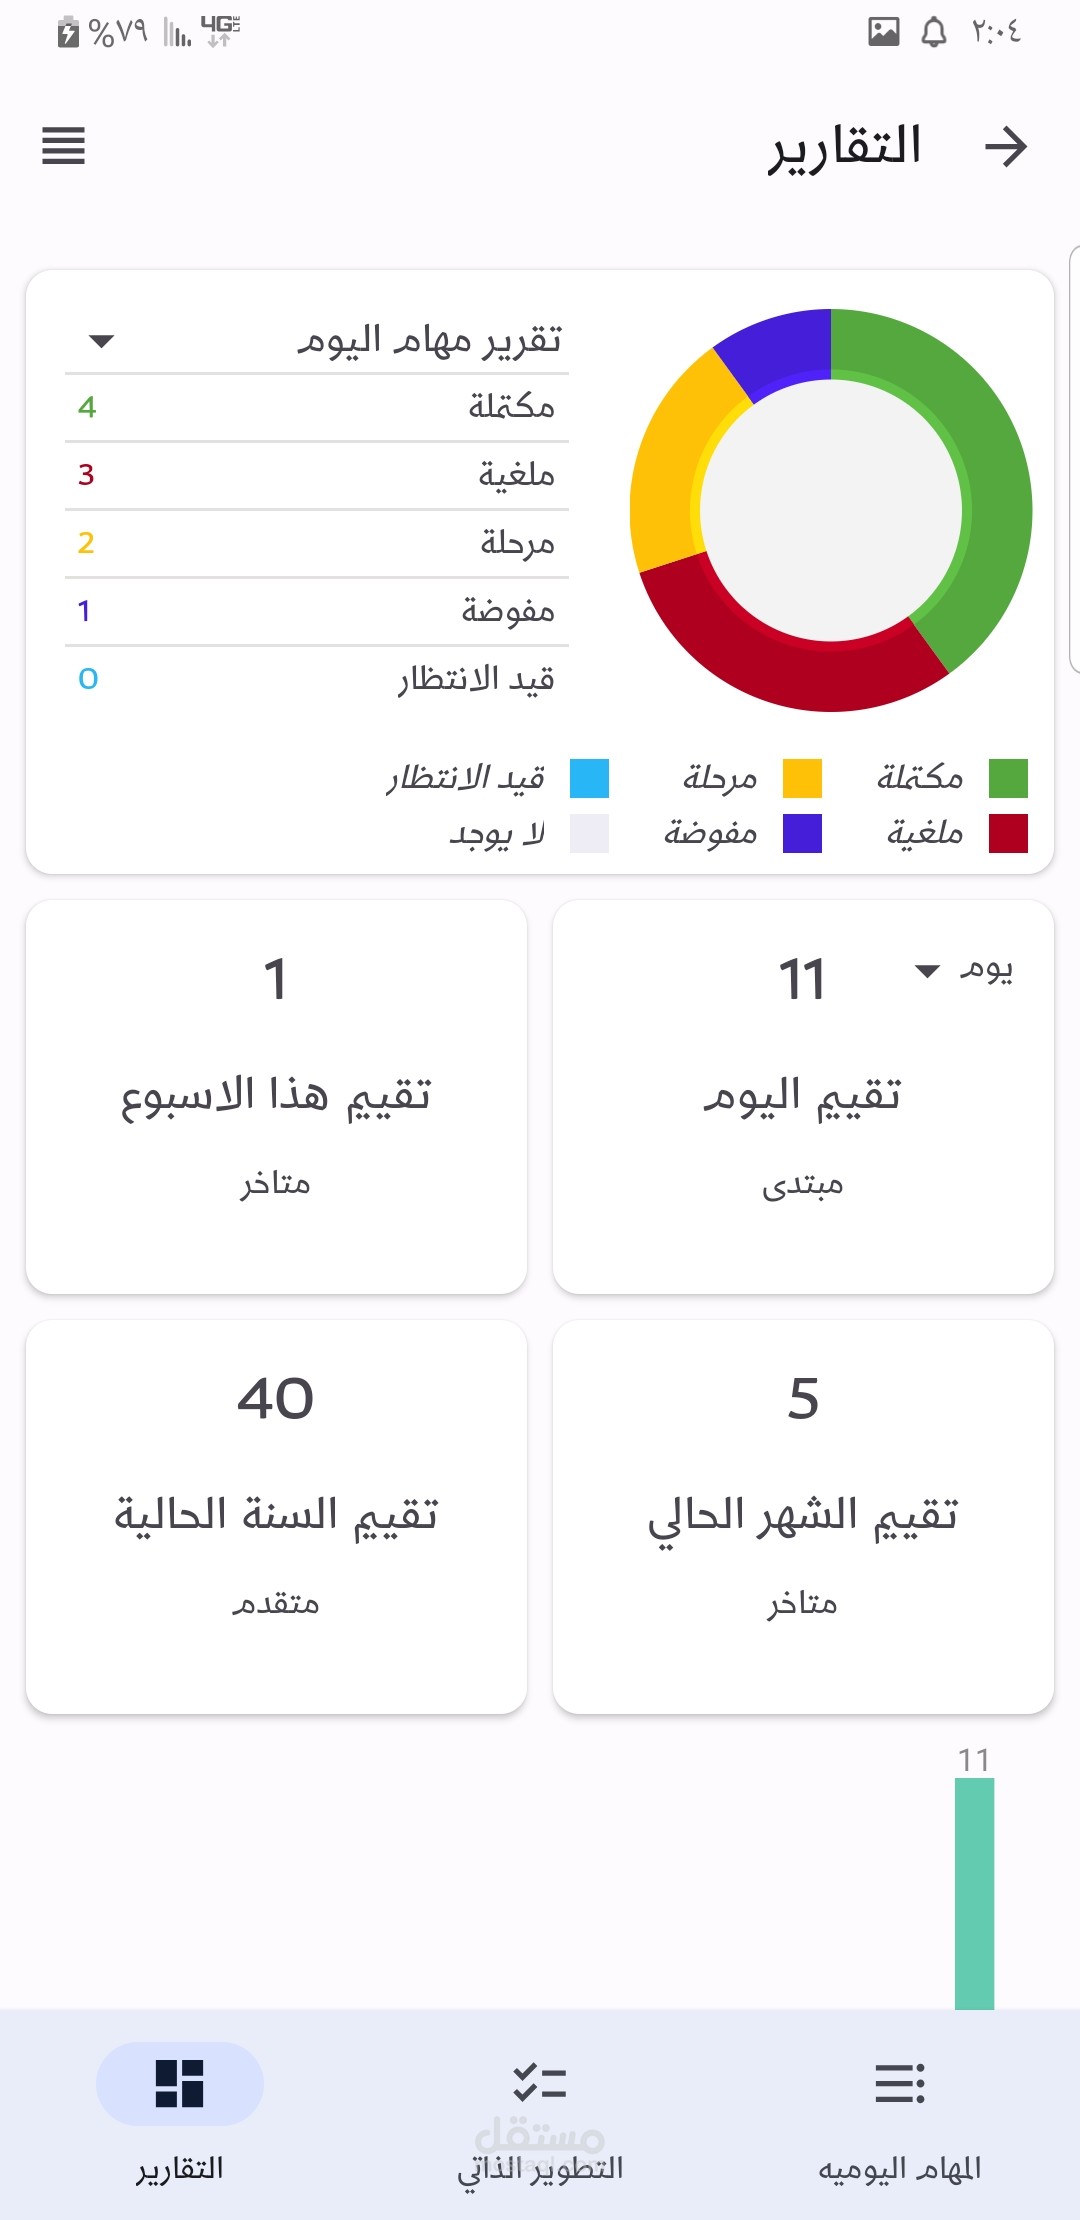Click the green مكتملة legend swatch

tap(1008, 778)
